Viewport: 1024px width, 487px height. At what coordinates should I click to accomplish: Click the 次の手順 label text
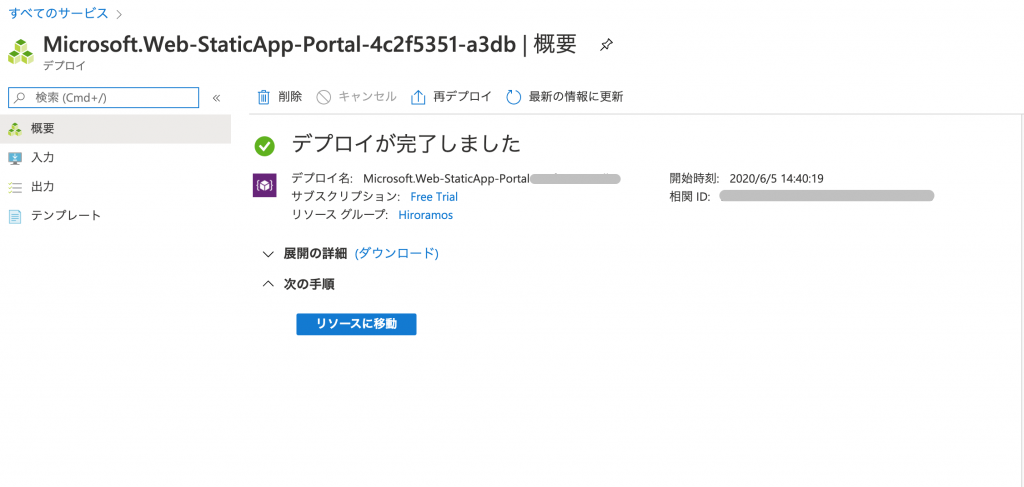tap(310, 284)
